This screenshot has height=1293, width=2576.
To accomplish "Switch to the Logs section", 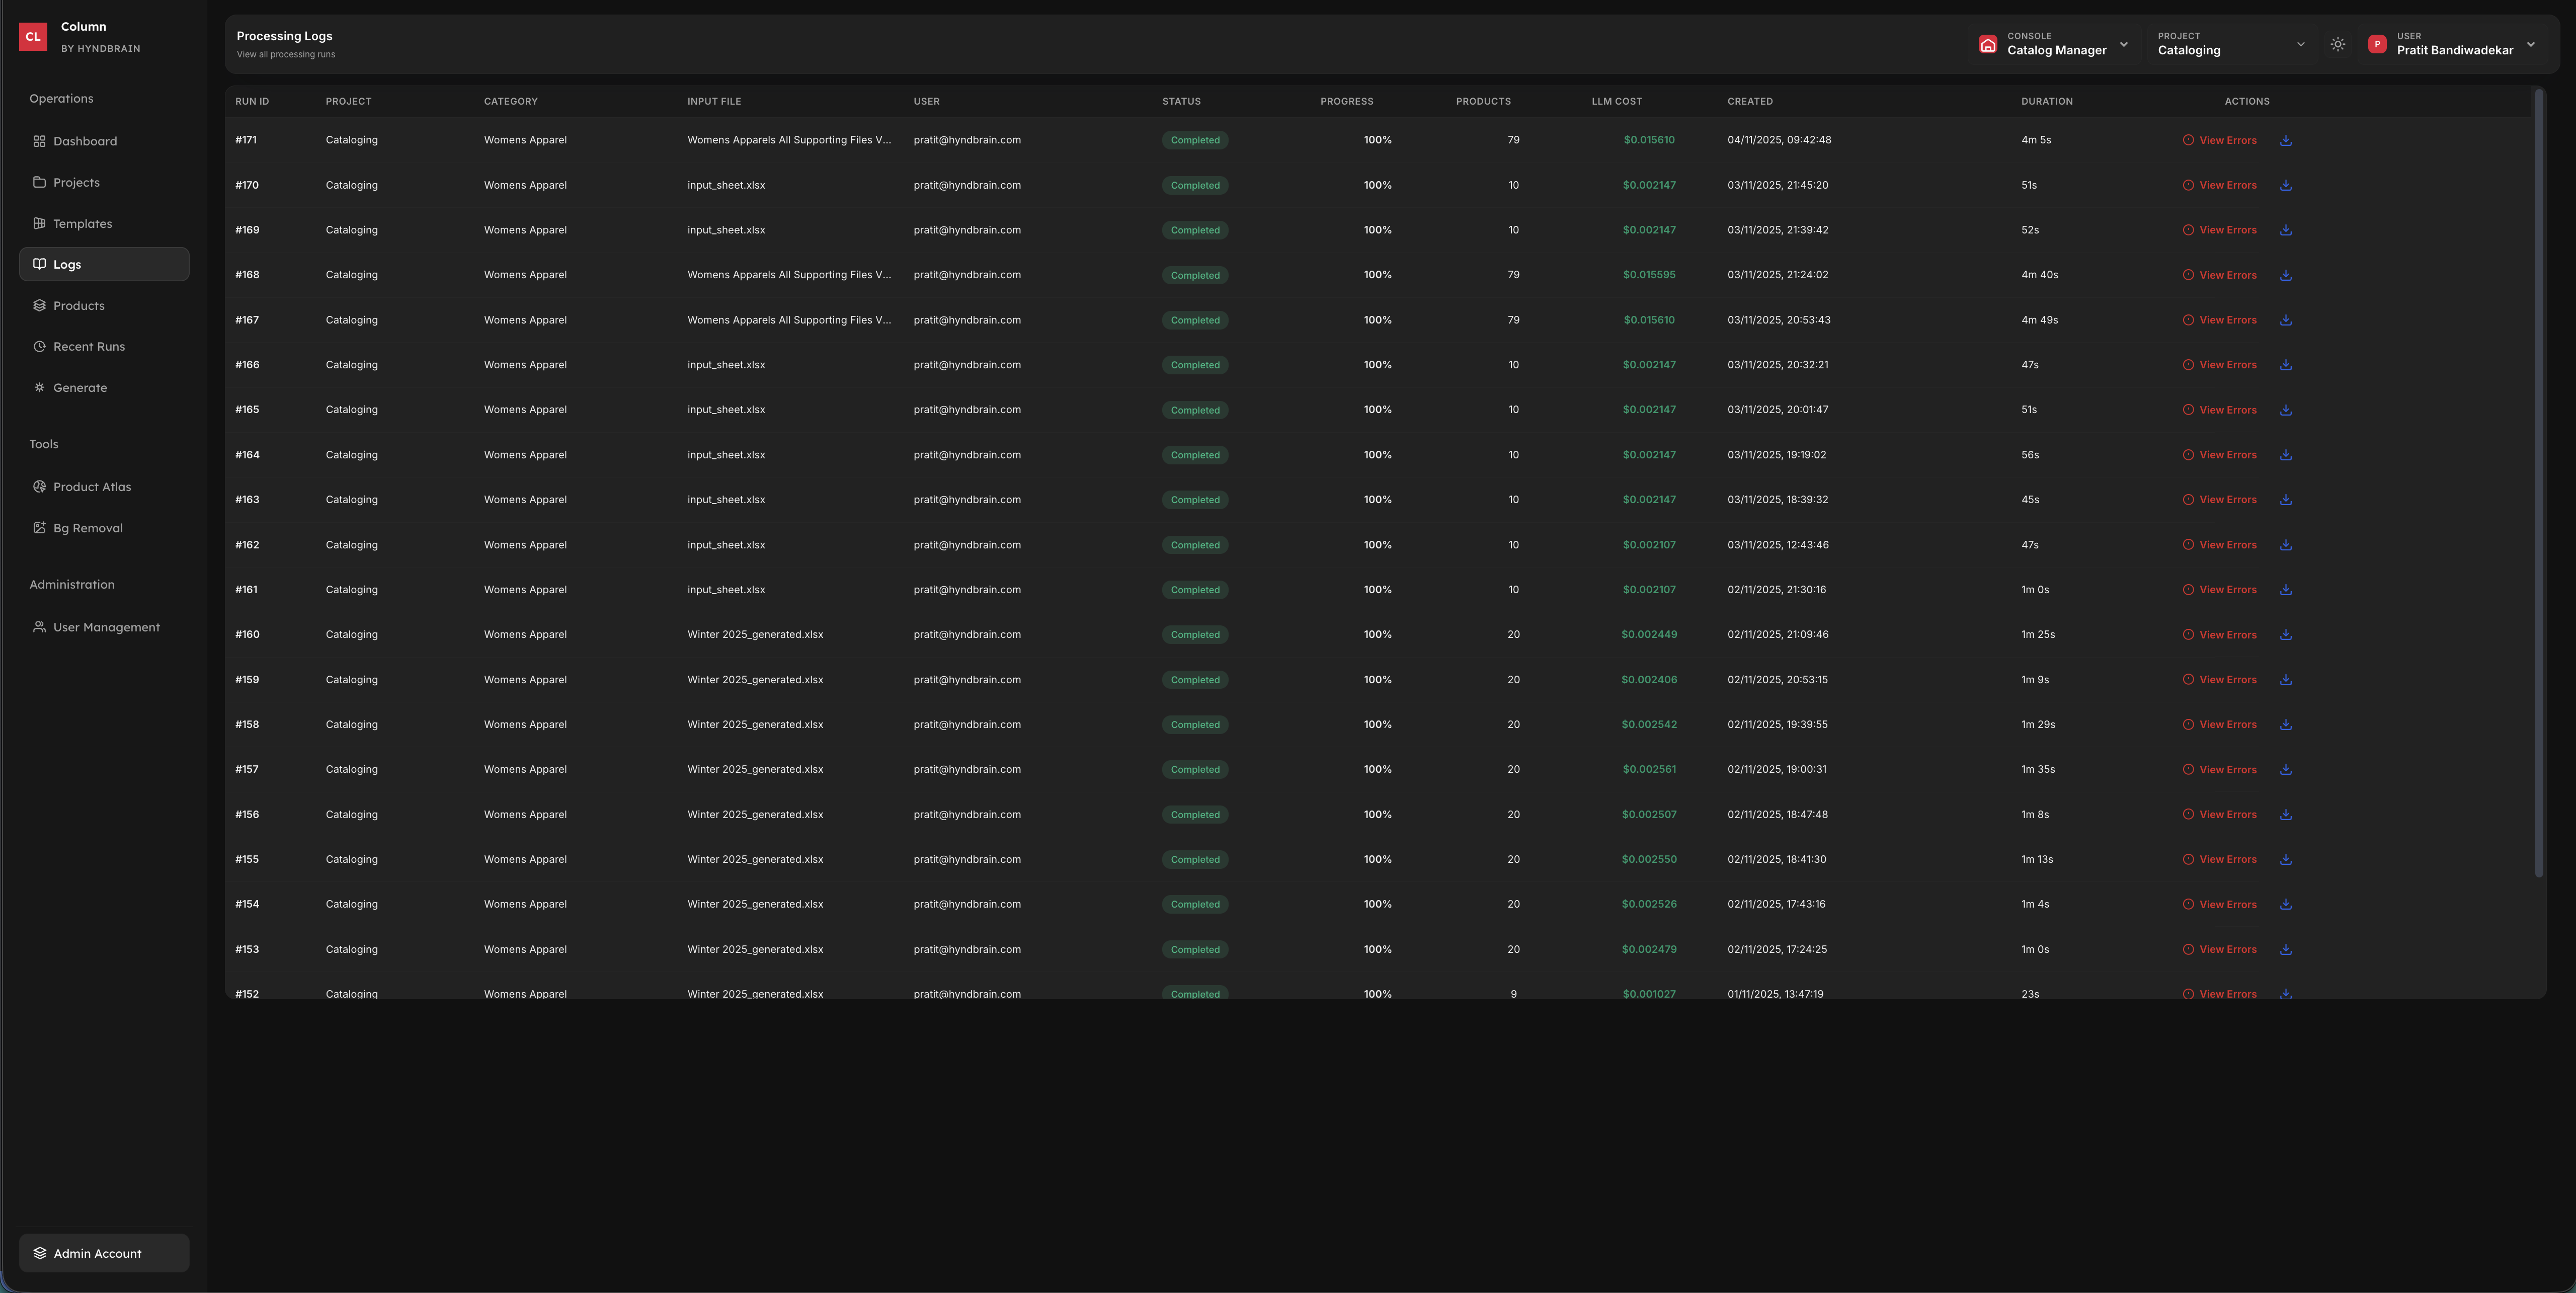I will click(68, 264).
